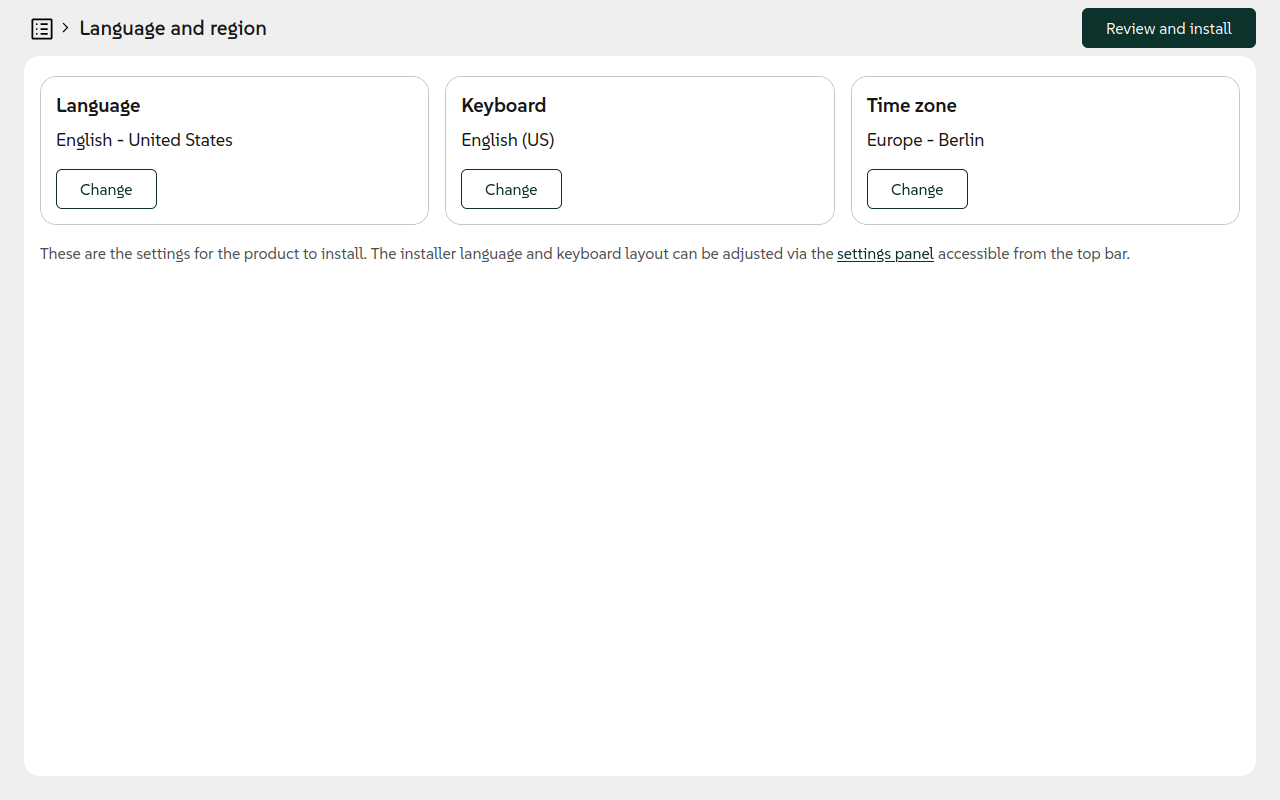Change the Time zone
Viewport: 1280px width, 800px height.
coord(917,189)
